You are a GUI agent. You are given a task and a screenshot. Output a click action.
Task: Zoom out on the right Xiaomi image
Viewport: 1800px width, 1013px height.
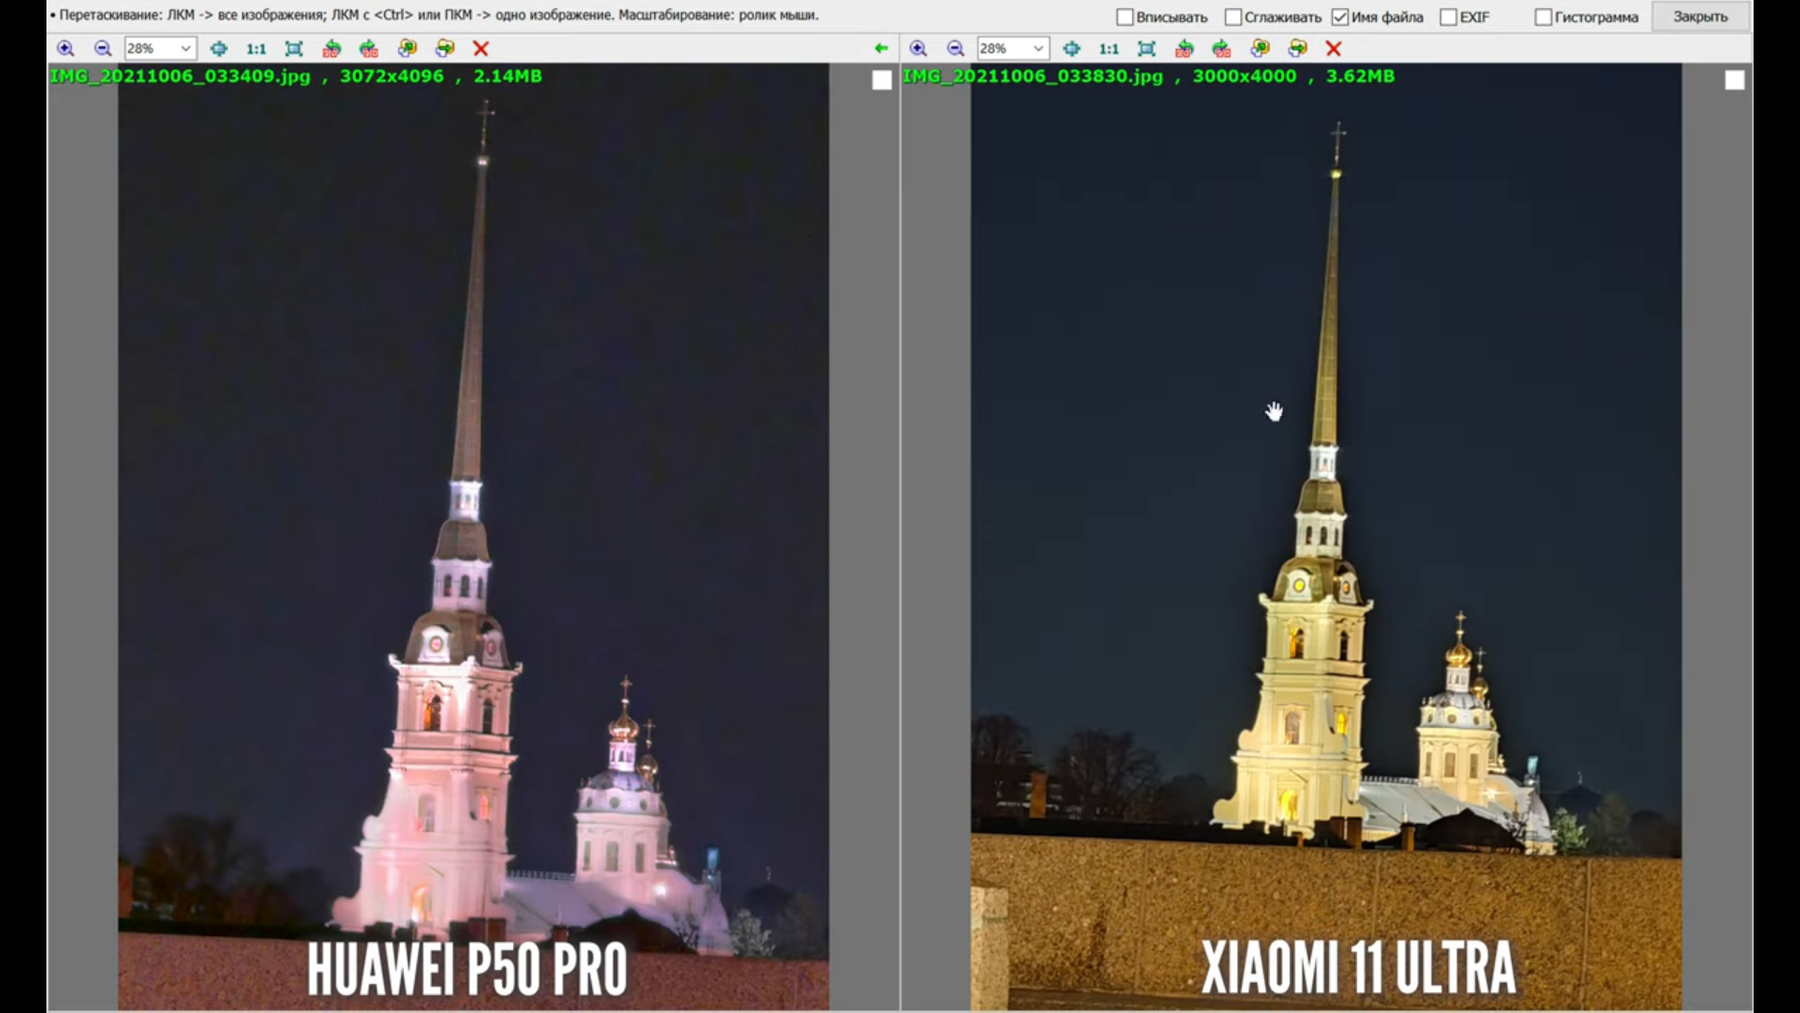point(955,48)
